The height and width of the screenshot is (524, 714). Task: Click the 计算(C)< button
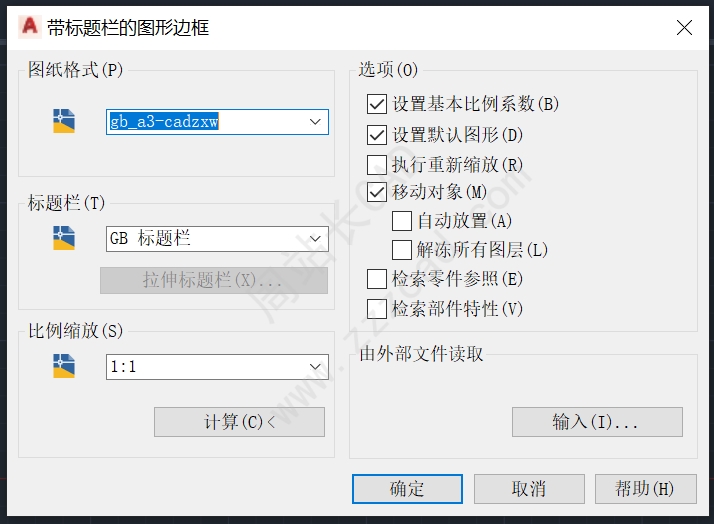pos(240,422)
